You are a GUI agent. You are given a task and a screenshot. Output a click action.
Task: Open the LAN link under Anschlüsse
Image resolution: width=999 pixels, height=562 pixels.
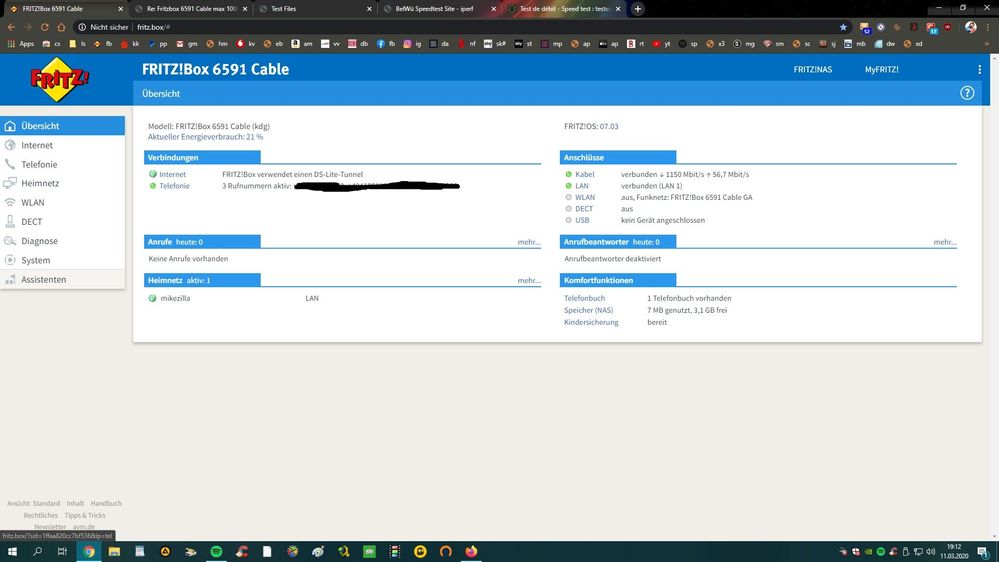click(x=582, y=186)
